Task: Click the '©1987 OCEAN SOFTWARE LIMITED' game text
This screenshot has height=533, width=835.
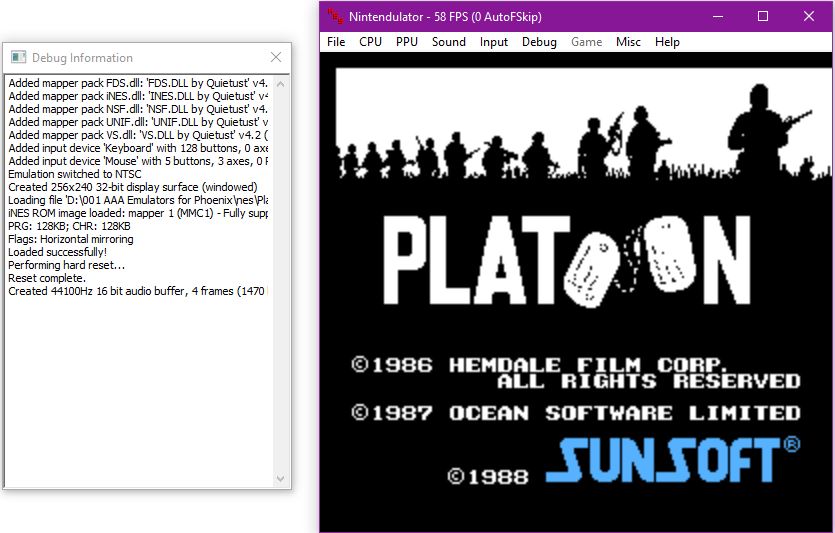Action: [x=576, y=413]
